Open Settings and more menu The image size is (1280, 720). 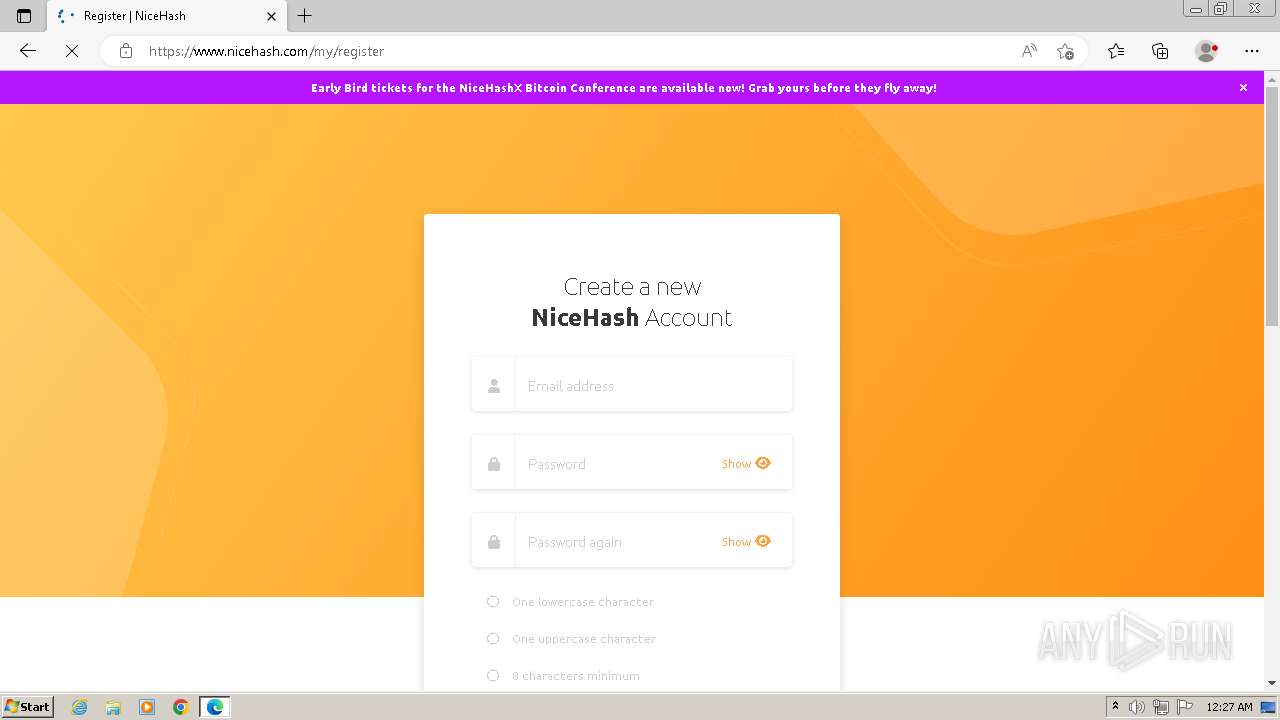pos(1252,51)
